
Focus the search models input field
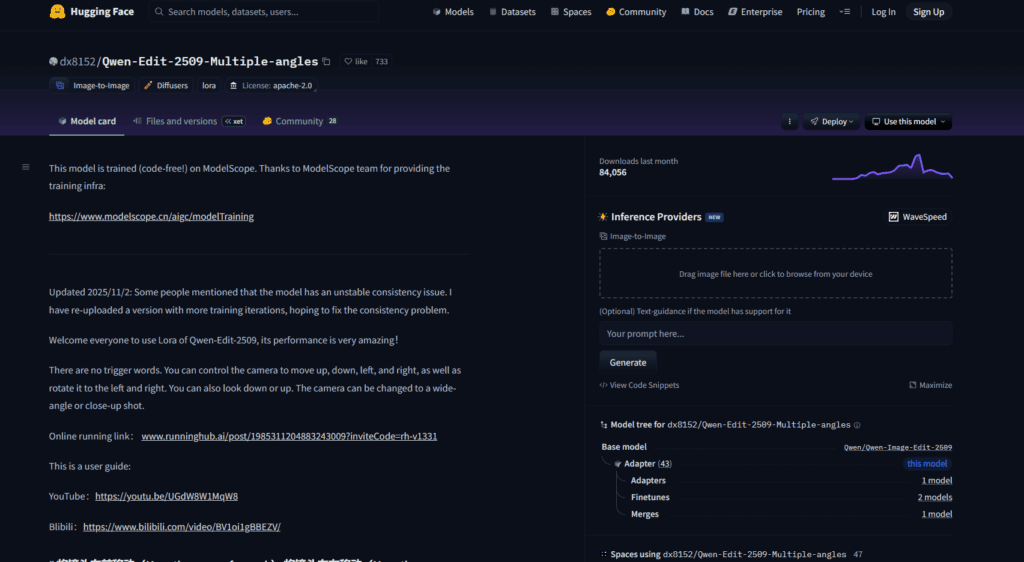[264, 12]
